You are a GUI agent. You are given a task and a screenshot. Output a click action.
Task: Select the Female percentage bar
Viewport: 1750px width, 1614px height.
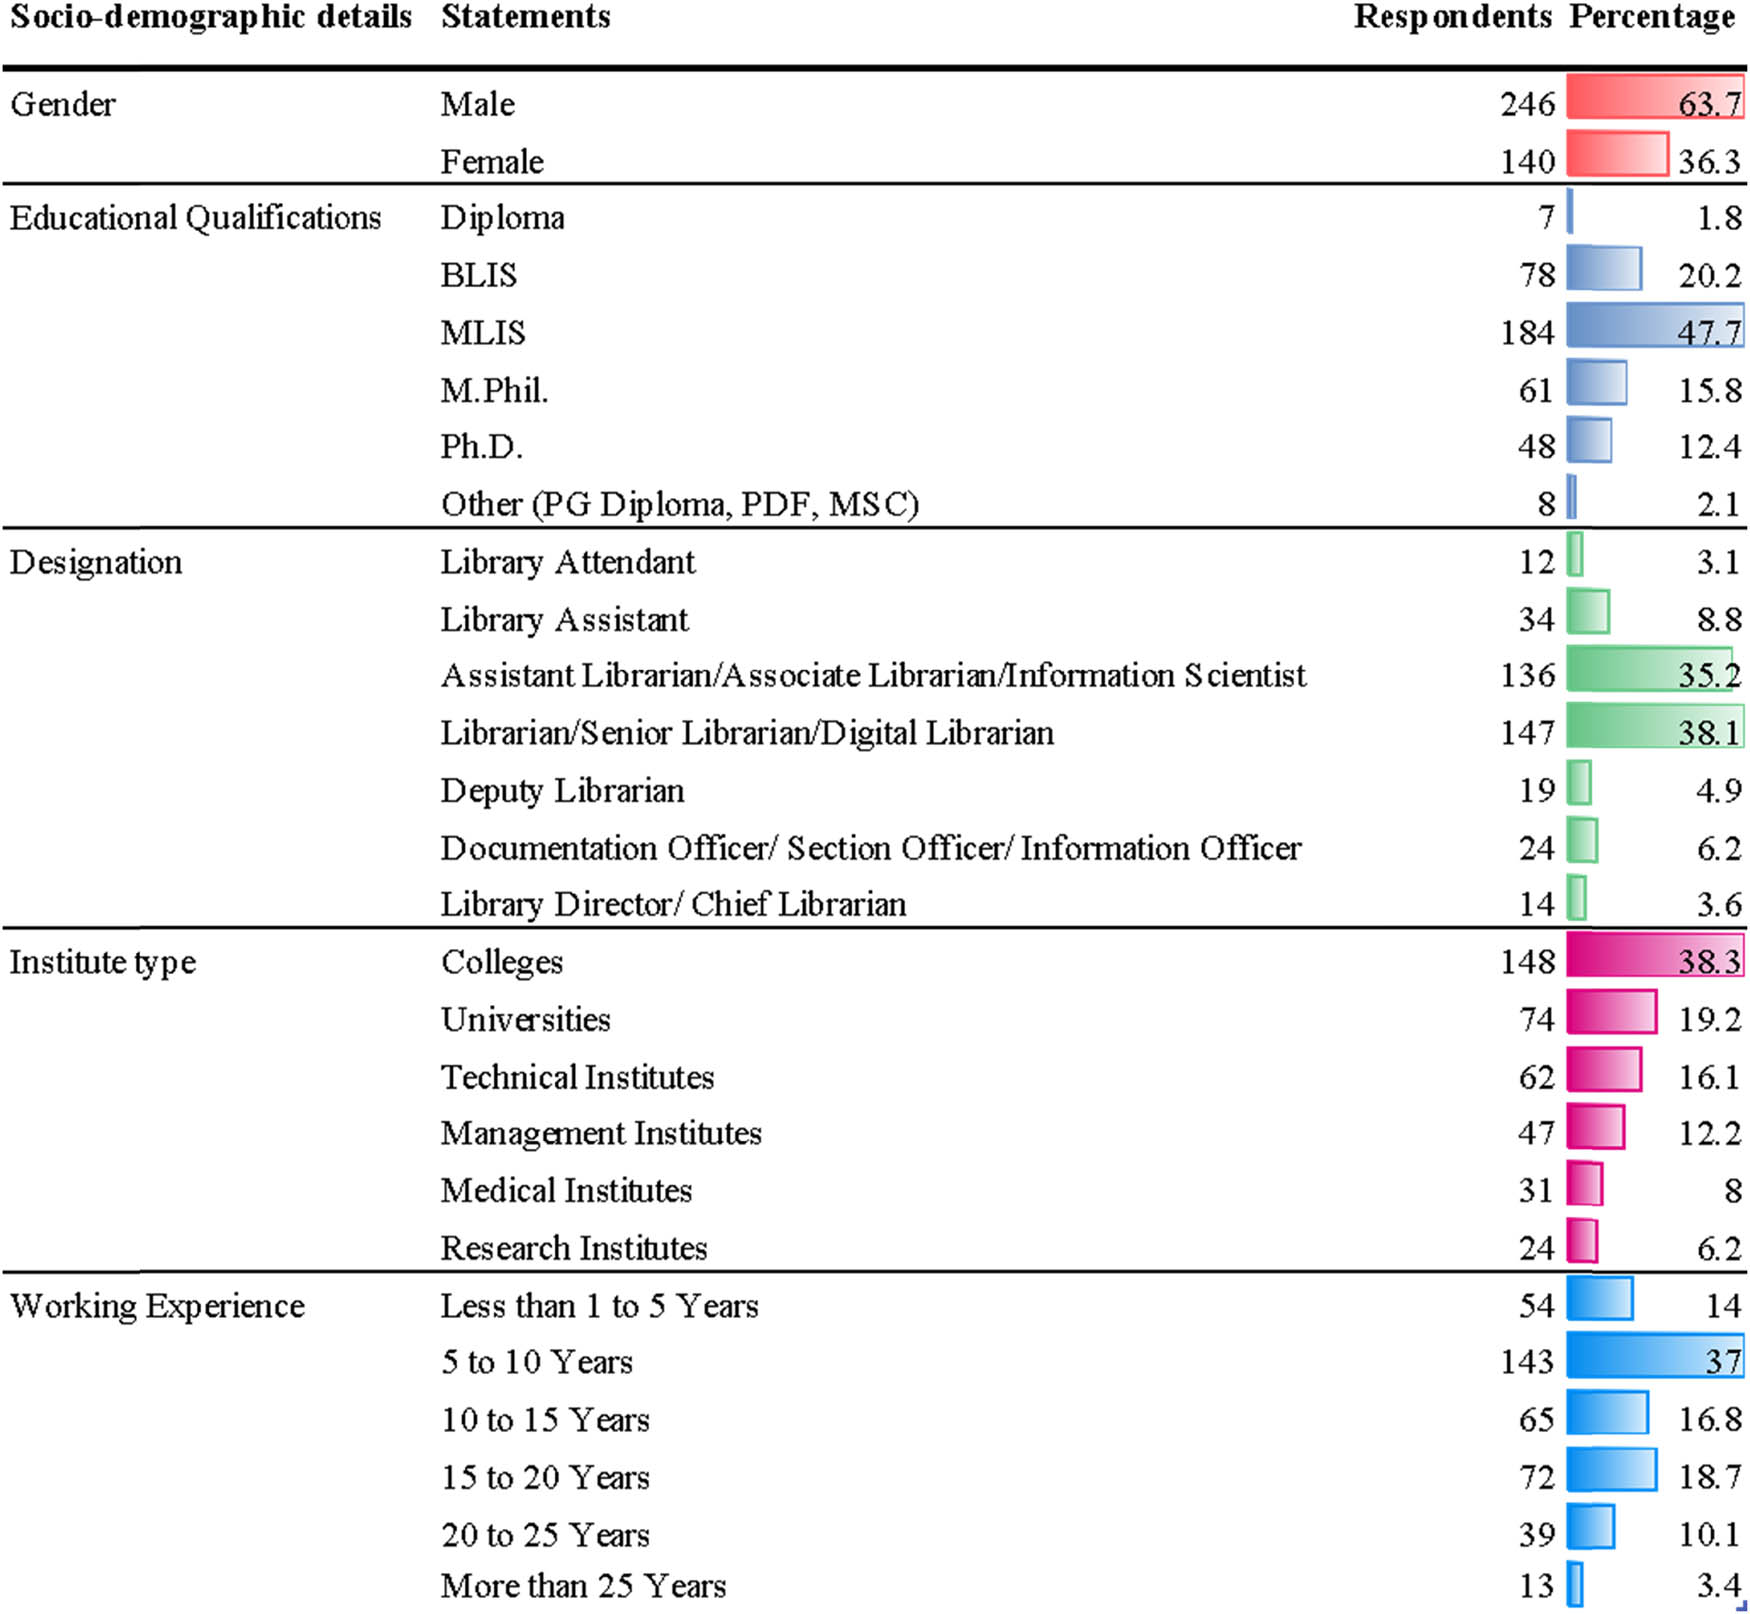[1617, 155]
